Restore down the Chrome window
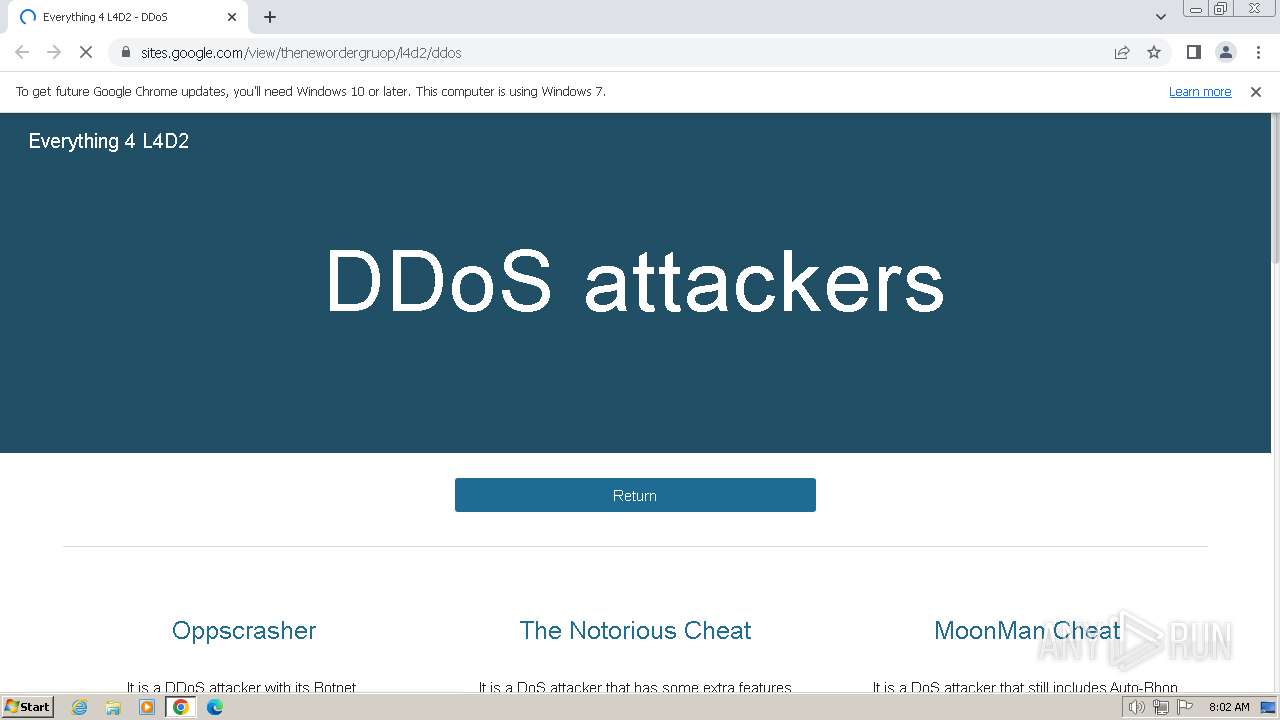The width and height of the screenshot is (1280, 720). click(1221, 9)
